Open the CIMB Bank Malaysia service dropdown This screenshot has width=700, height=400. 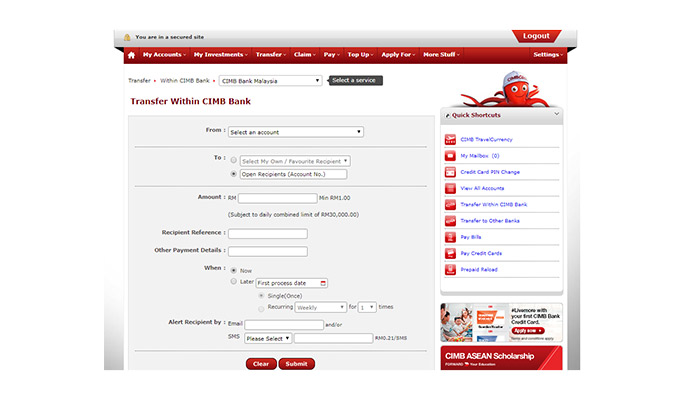pyautogui.click(x=271, y=81)
